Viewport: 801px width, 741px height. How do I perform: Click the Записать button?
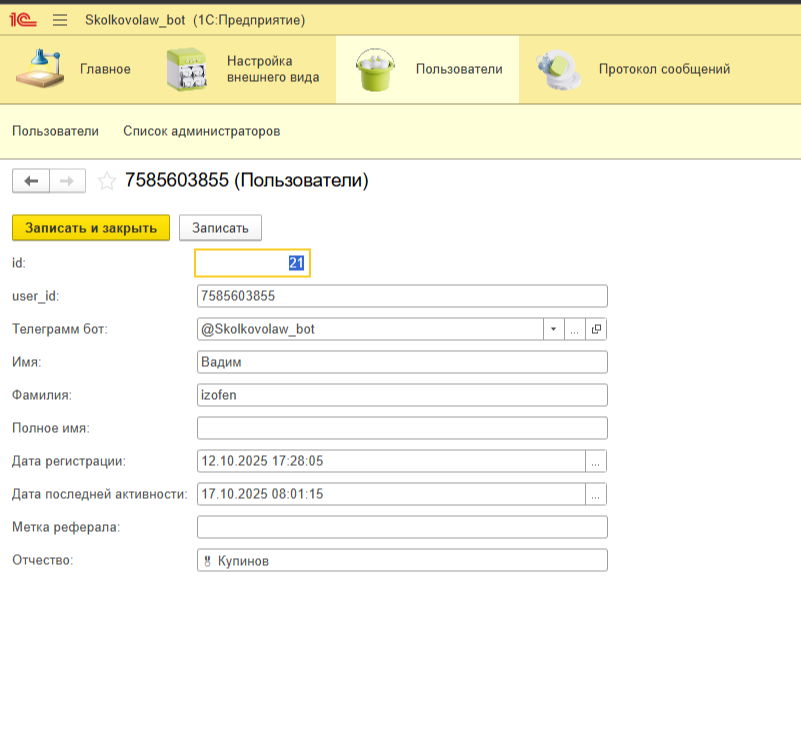click(x=220, y=228)
